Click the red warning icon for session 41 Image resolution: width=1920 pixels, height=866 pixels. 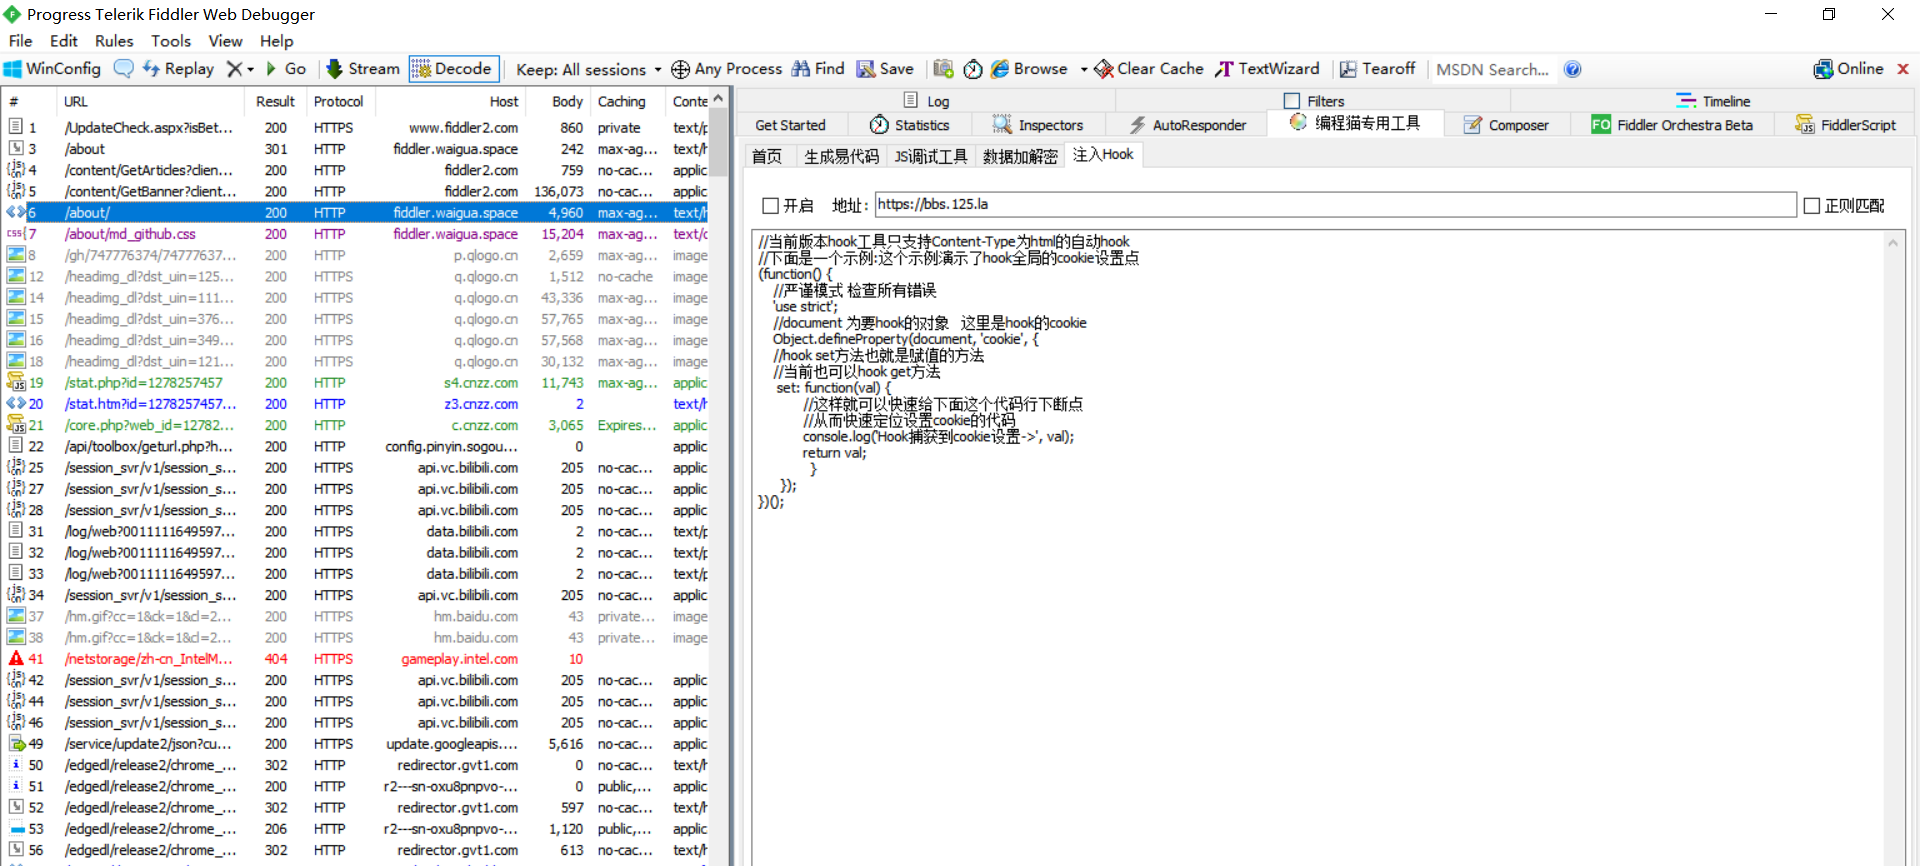[16, 659]
